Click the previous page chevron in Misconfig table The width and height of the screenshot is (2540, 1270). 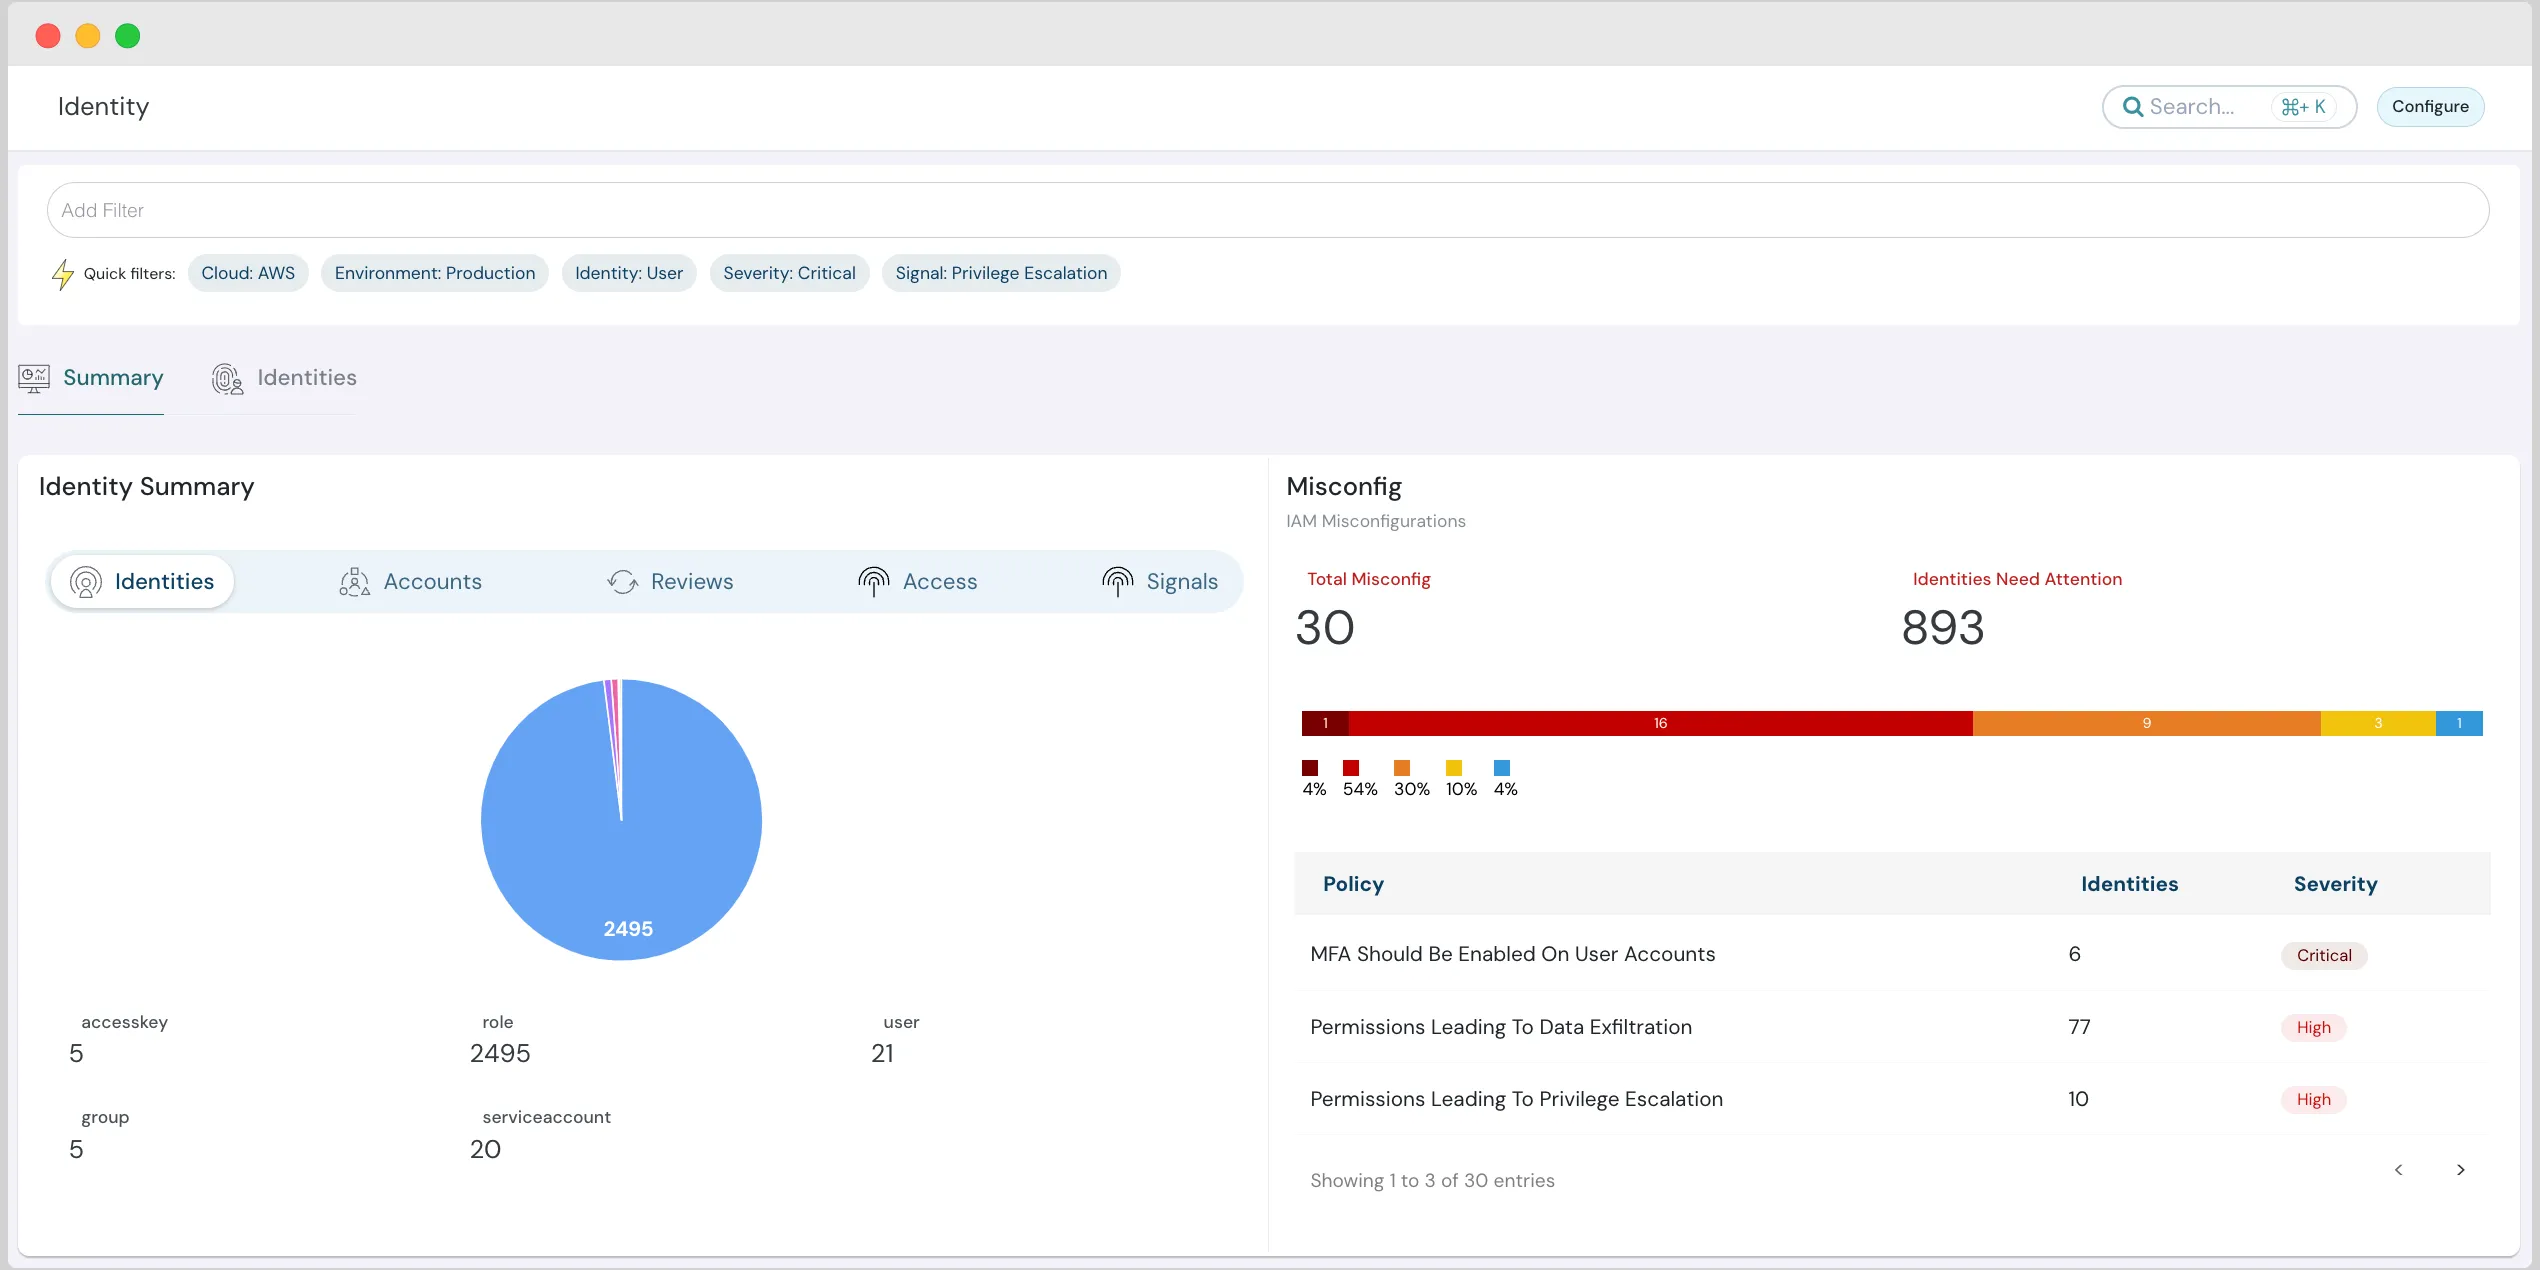[2399, 1169]
